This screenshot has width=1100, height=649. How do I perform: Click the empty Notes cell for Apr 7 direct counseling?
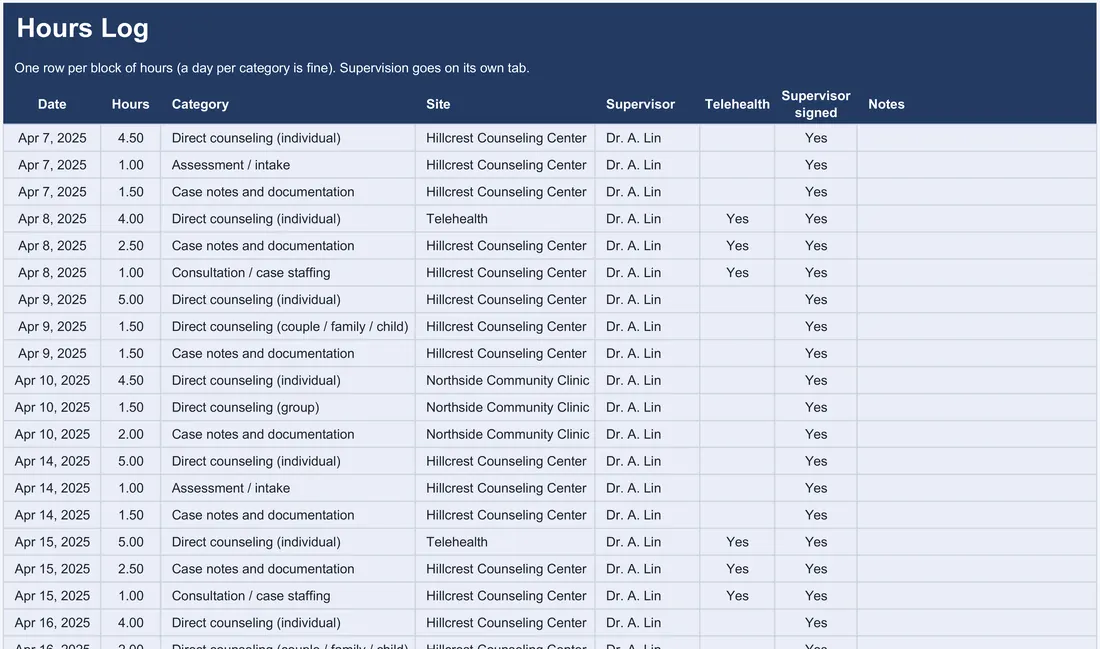point(977,138)
